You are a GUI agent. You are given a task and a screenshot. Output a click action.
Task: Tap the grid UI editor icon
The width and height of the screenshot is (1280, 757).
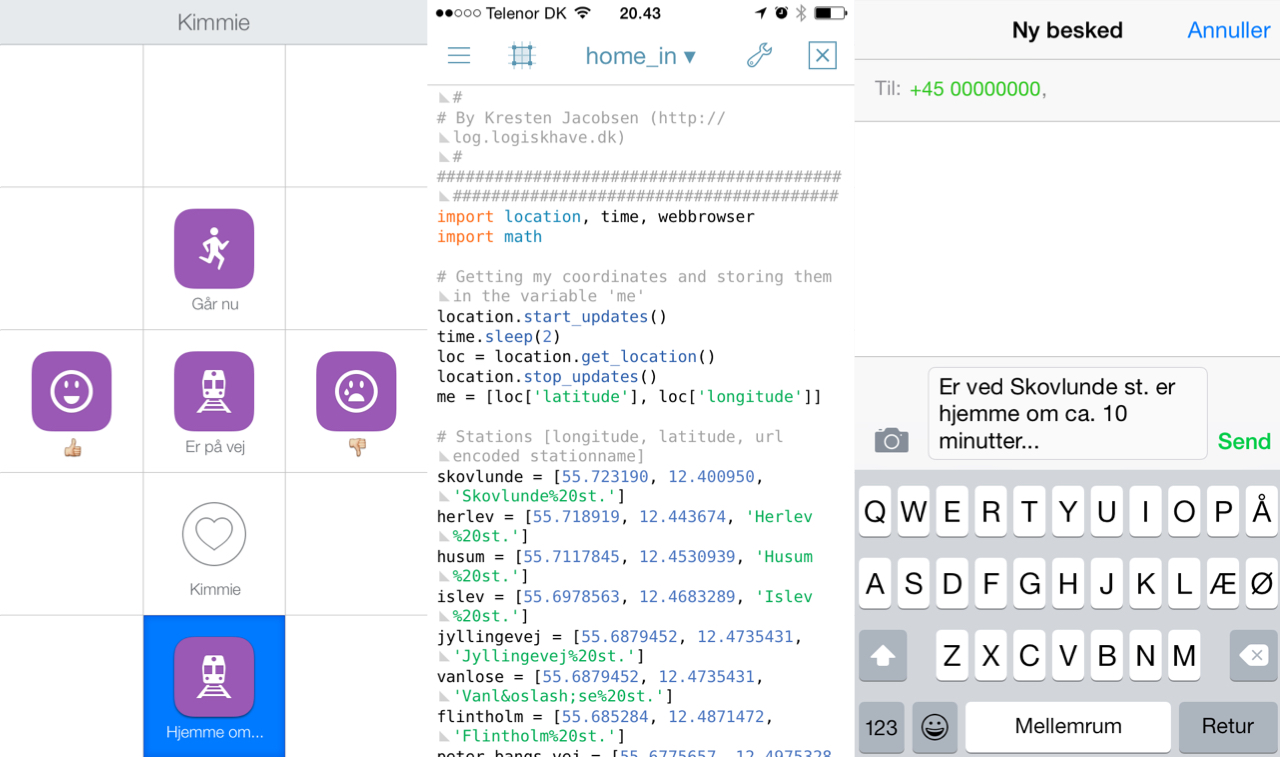point(522,56)
